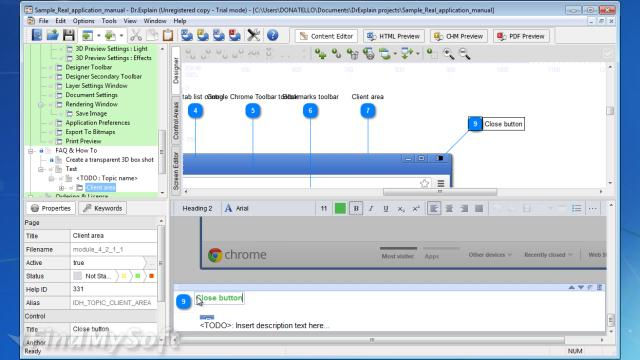Align text right
Screen dimensions: 640x360
tap(464, 209)
